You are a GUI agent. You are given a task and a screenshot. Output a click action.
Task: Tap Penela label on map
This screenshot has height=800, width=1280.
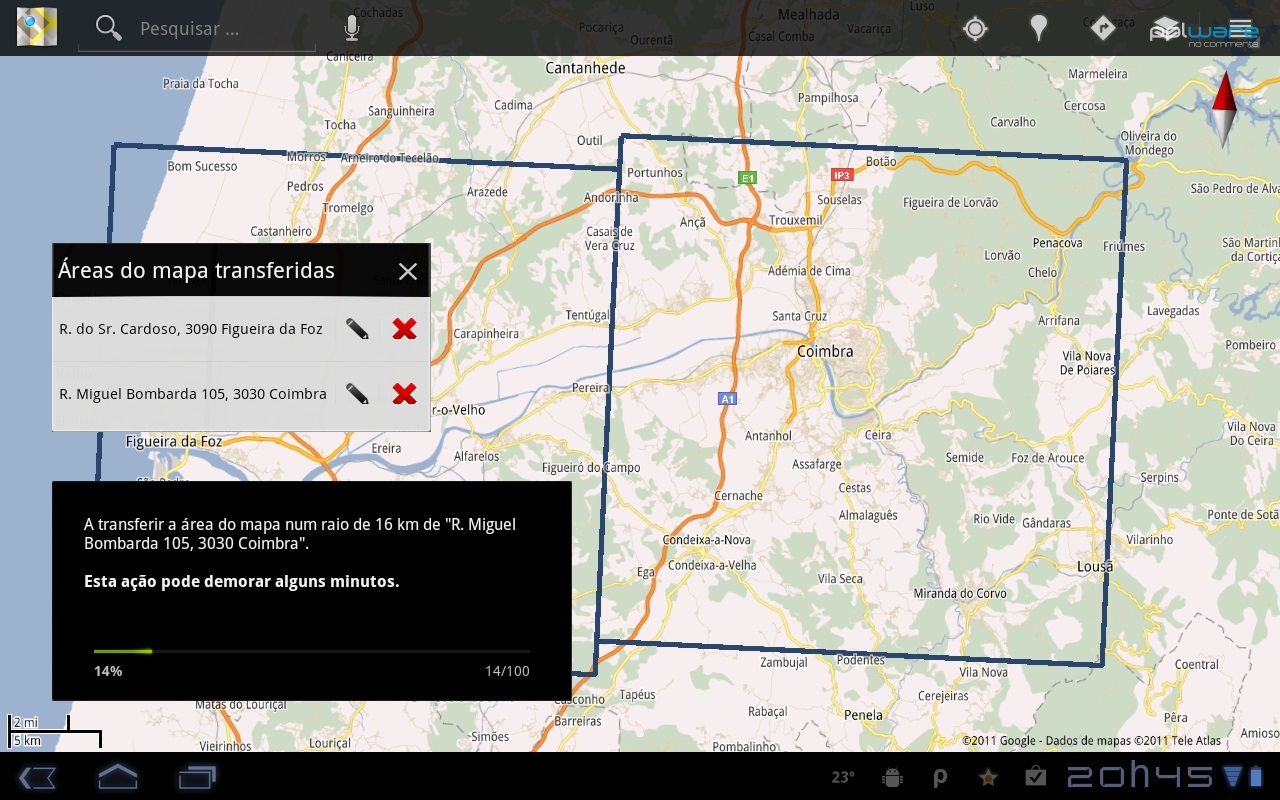pyautogui.click(x=864, y=715)
